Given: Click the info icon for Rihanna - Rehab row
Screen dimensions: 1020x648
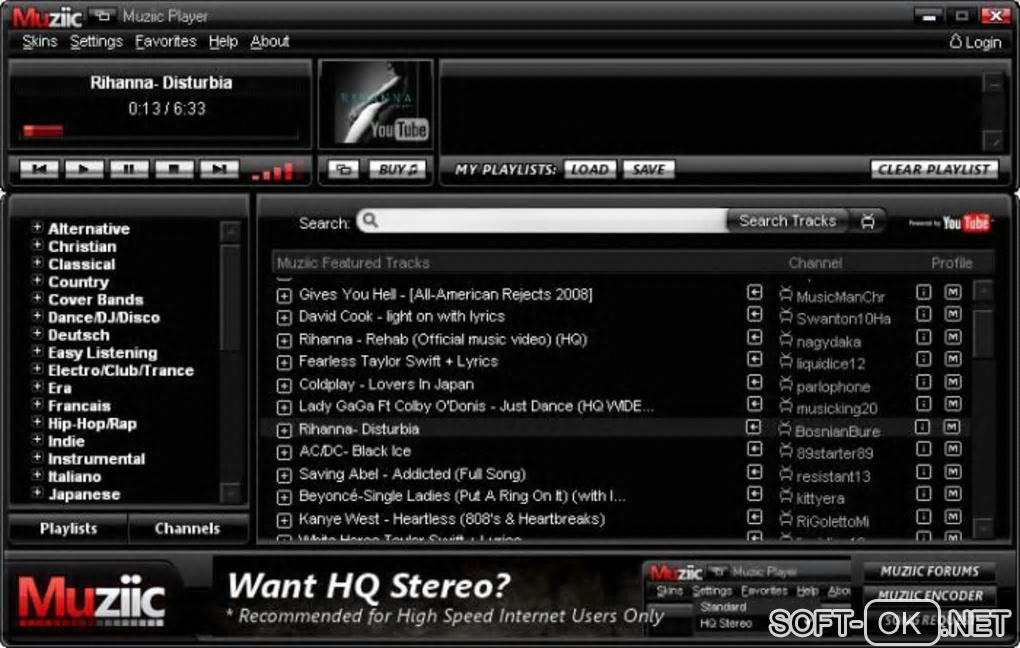Looking at the screenshot, I should (923, 337).
